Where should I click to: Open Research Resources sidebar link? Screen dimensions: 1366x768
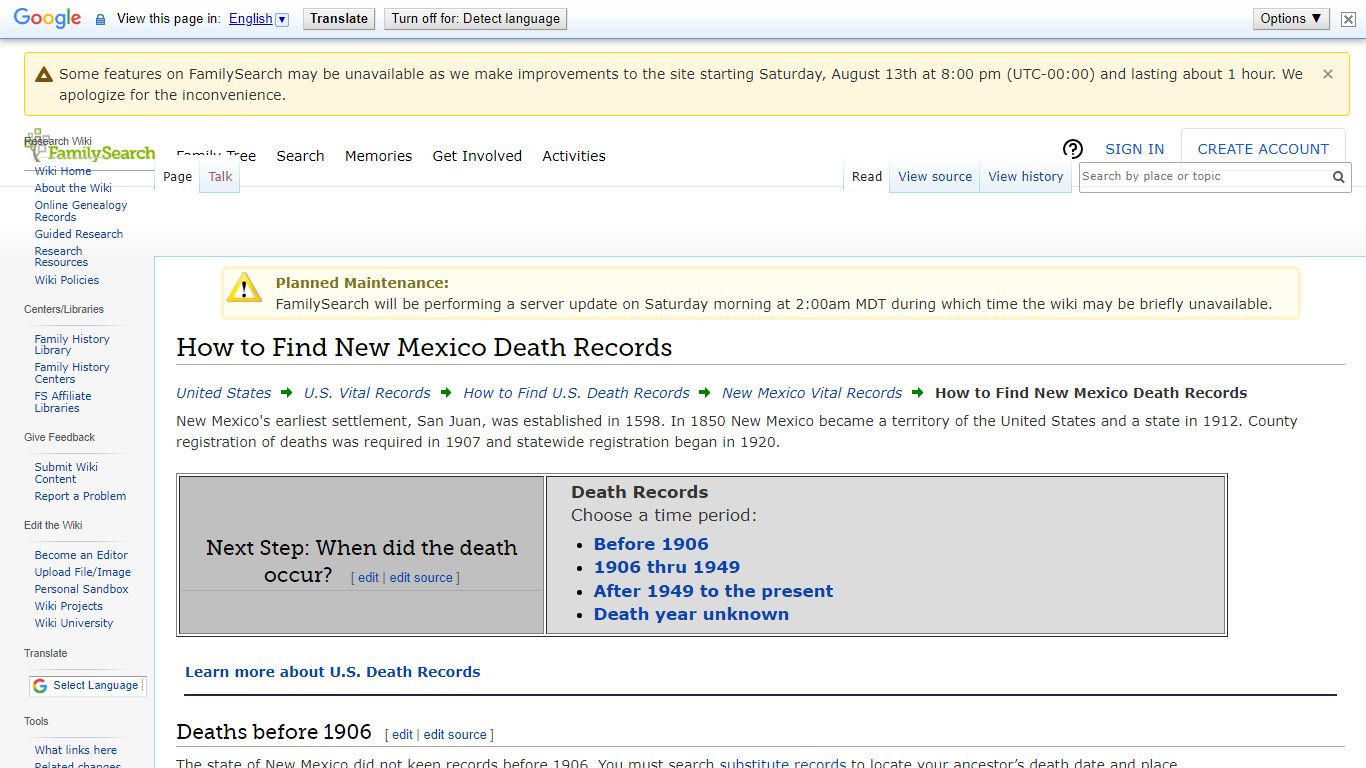[61, 257]
